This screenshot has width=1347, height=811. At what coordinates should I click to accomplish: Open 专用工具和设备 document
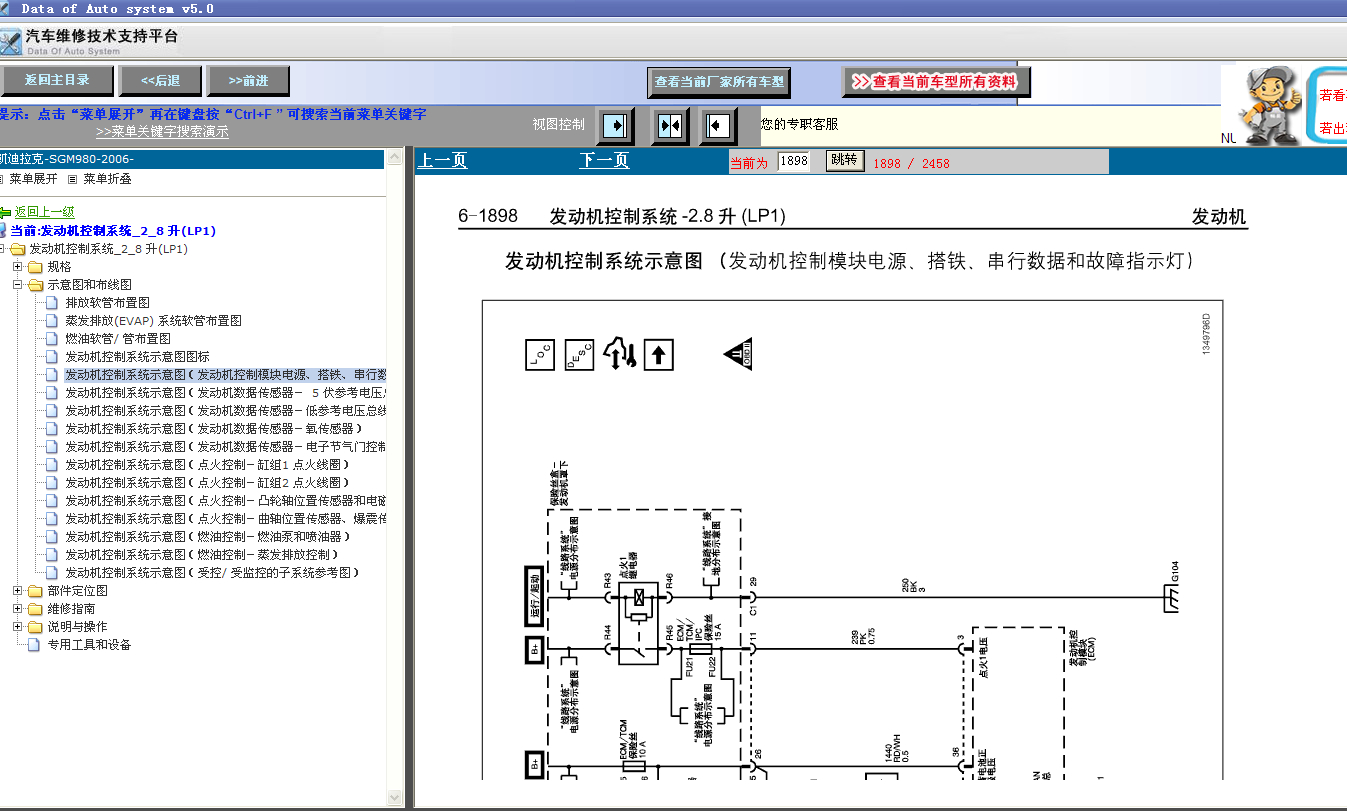(89, 645)
